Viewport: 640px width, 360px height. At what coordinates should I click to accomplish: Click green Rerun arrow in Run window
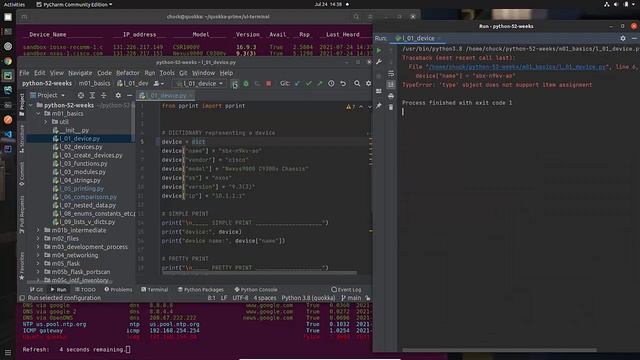tap(379, 51)
